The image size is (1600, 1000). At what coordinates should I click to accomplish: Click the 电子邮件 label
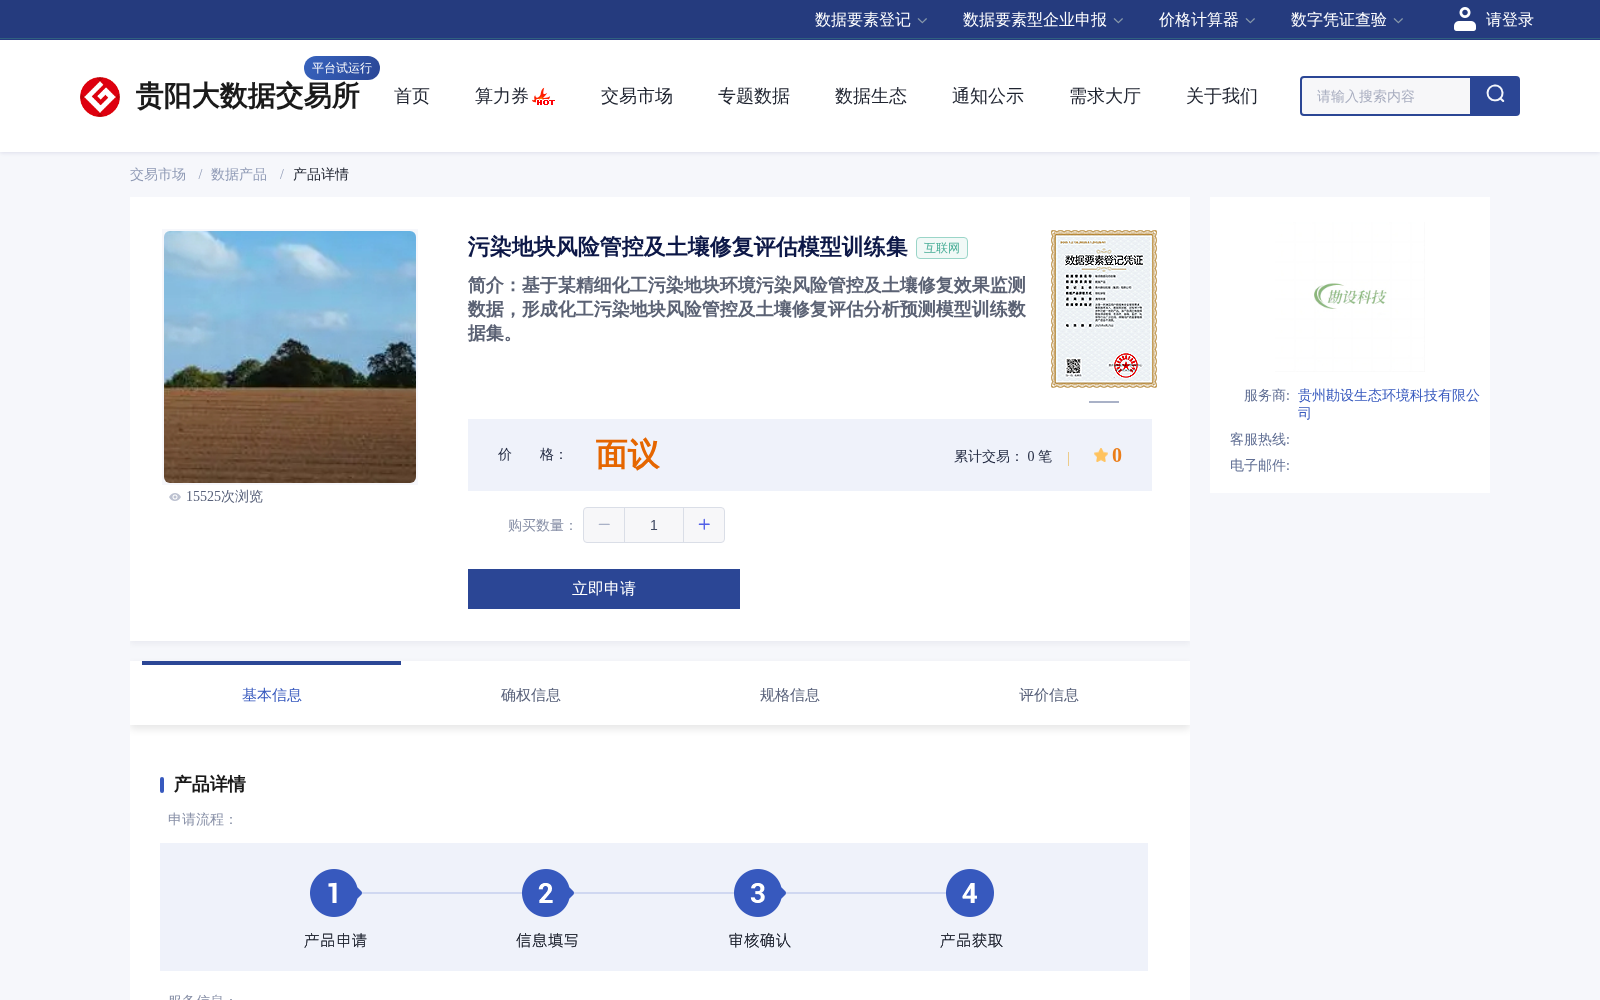point(1260,465)
